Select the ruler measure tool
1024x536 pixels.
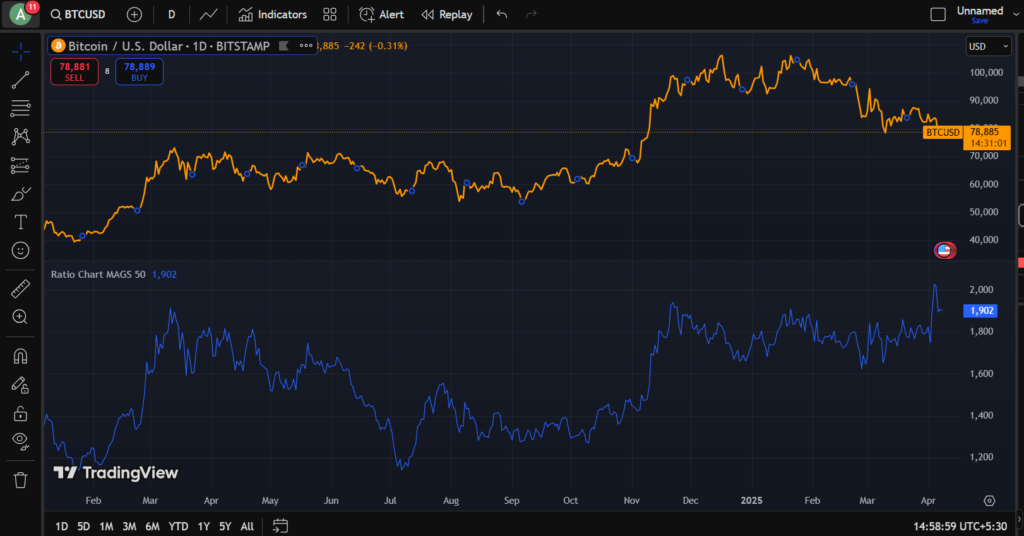[x=20, y=288]
